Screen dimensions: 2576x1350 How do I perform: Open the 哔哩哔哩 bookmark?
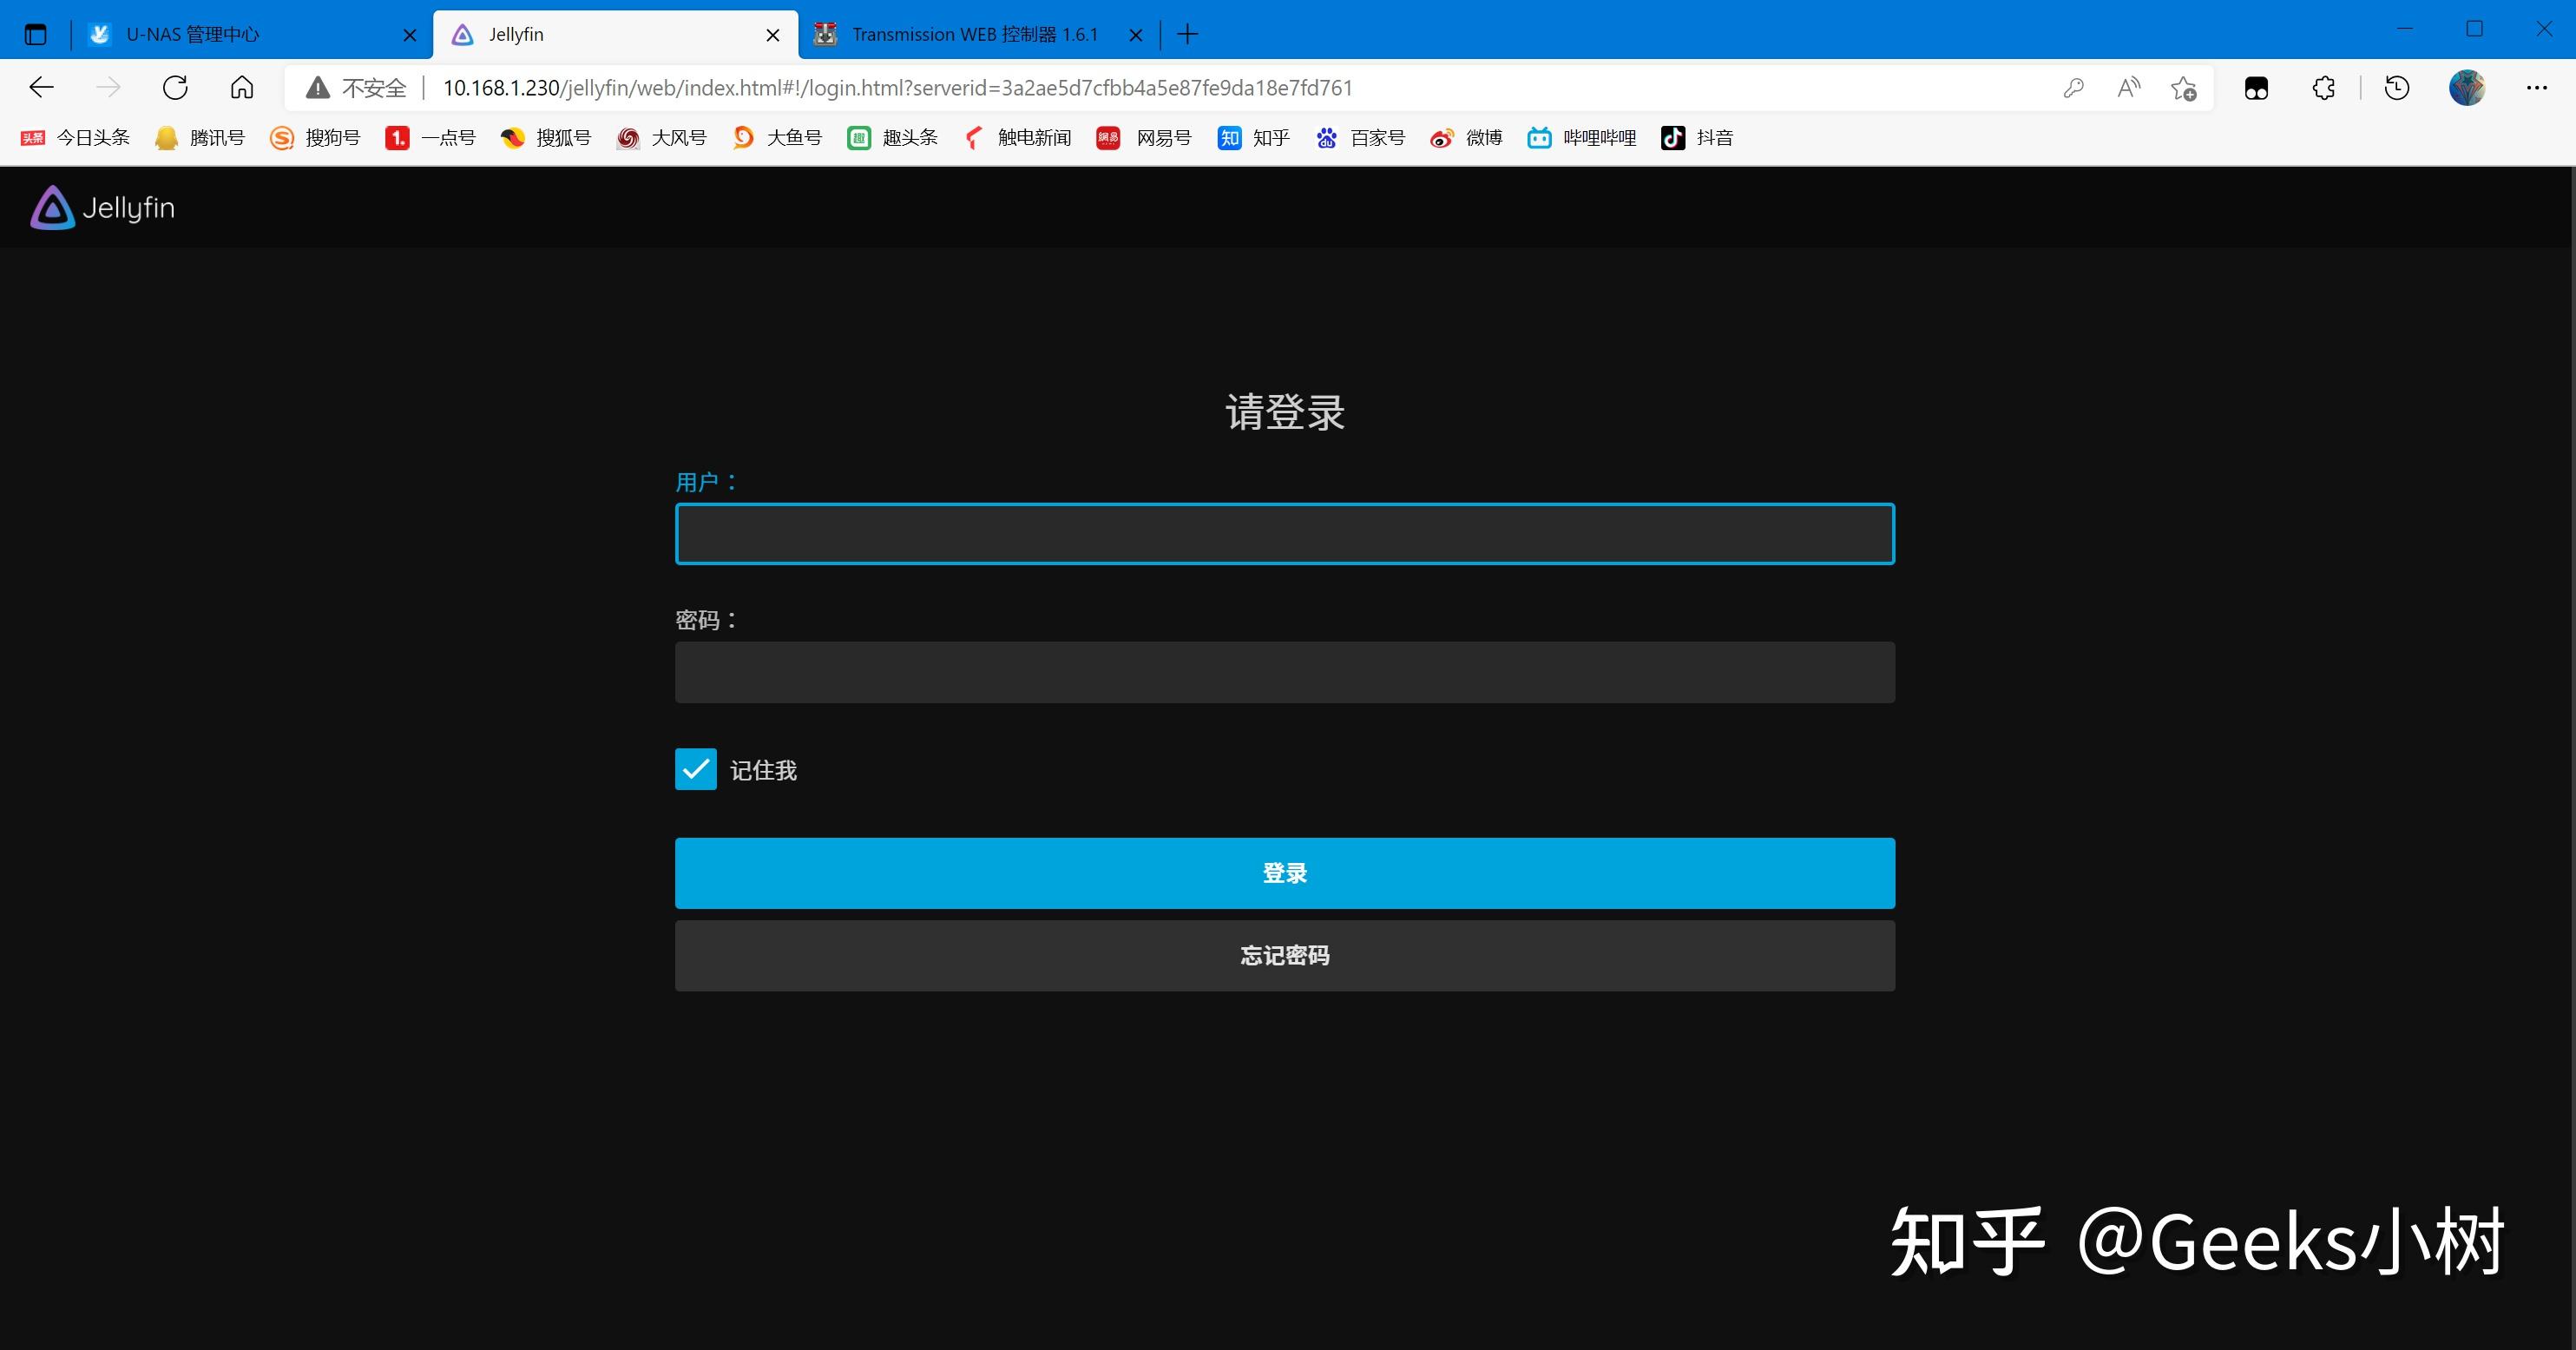pyautogui.click(x=1582, y=138)
